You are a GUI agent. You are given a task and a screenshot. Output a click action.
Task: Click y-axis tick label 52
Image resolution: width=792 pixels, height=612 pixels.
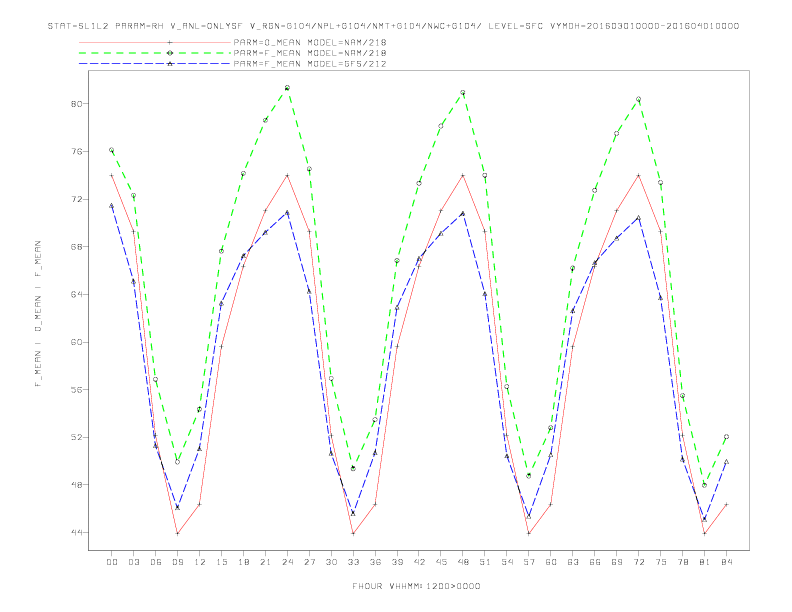click(75, 437)
